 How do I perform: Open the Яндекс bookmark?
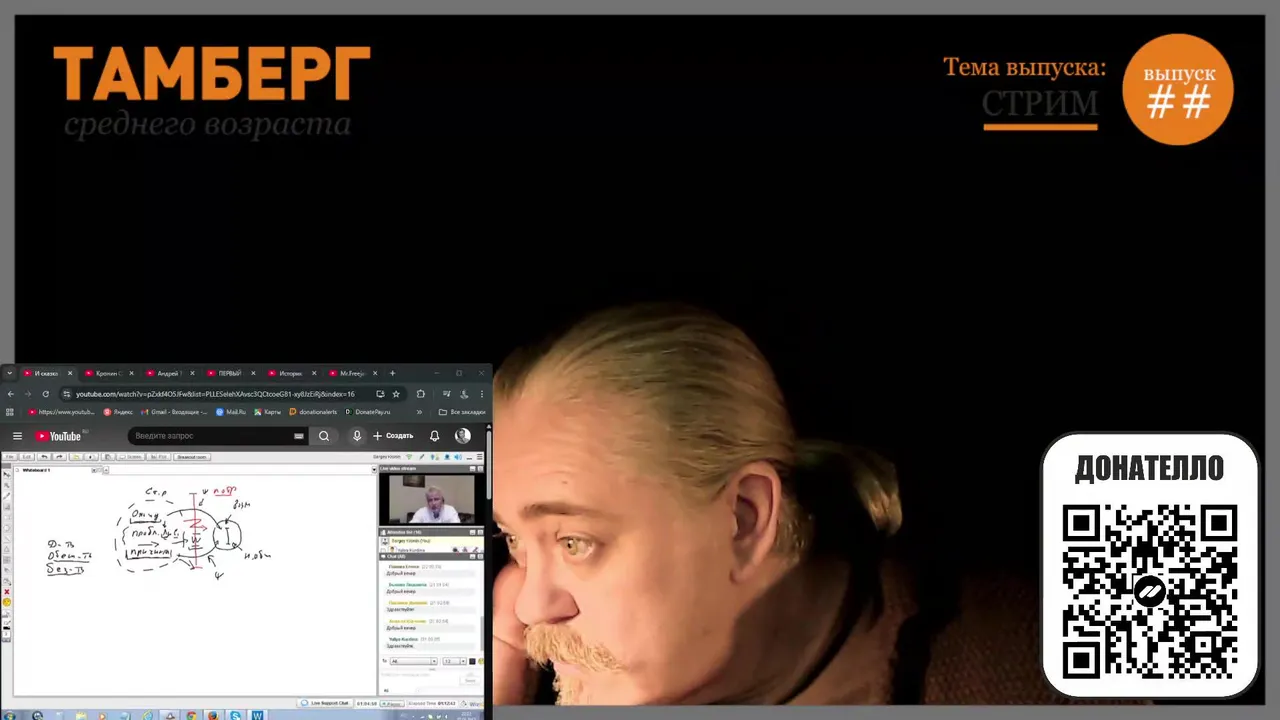point(118,412)
